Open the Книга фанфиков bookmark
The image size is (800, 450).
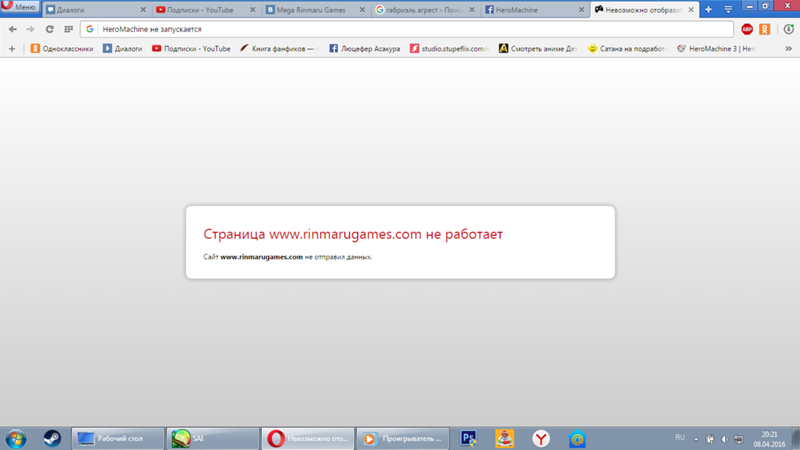click(x=280, y=48)
